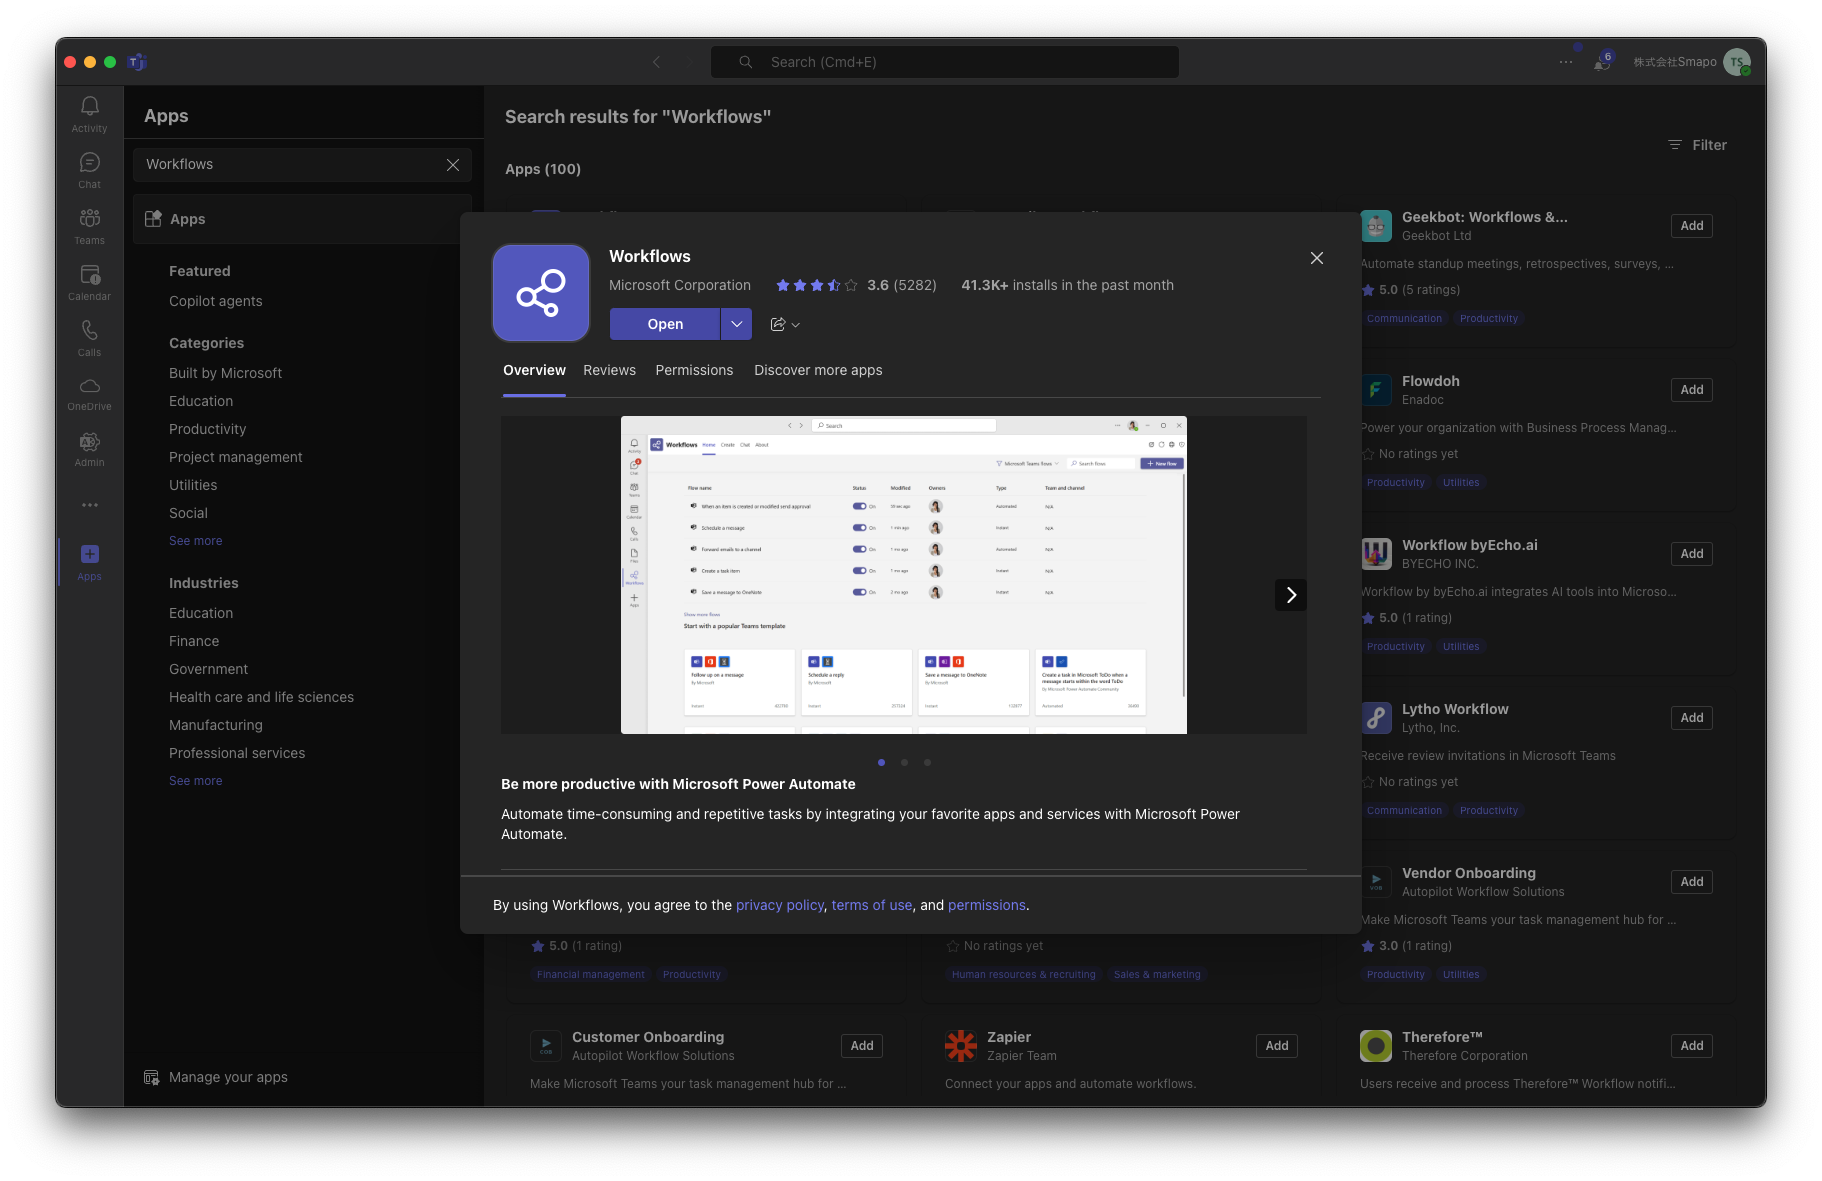Show next screenshot with right arrow
Screen dimensions: 1822x1181
[x=1291, y=595]
